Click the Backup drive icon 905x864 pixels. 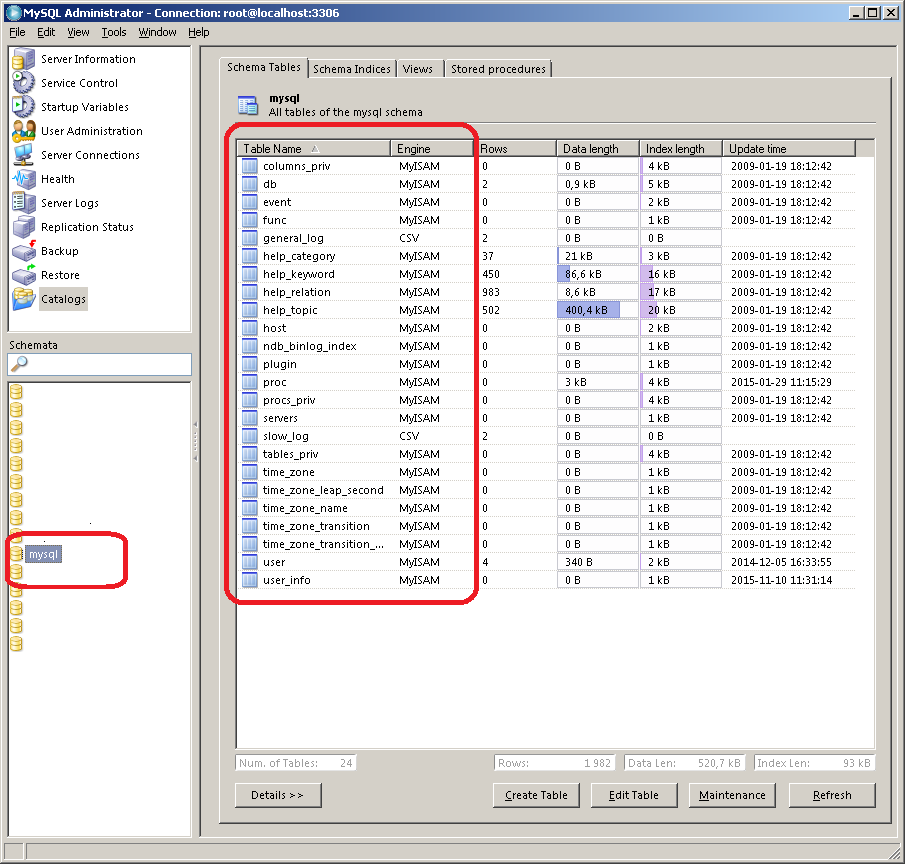(x=24, y=251)
